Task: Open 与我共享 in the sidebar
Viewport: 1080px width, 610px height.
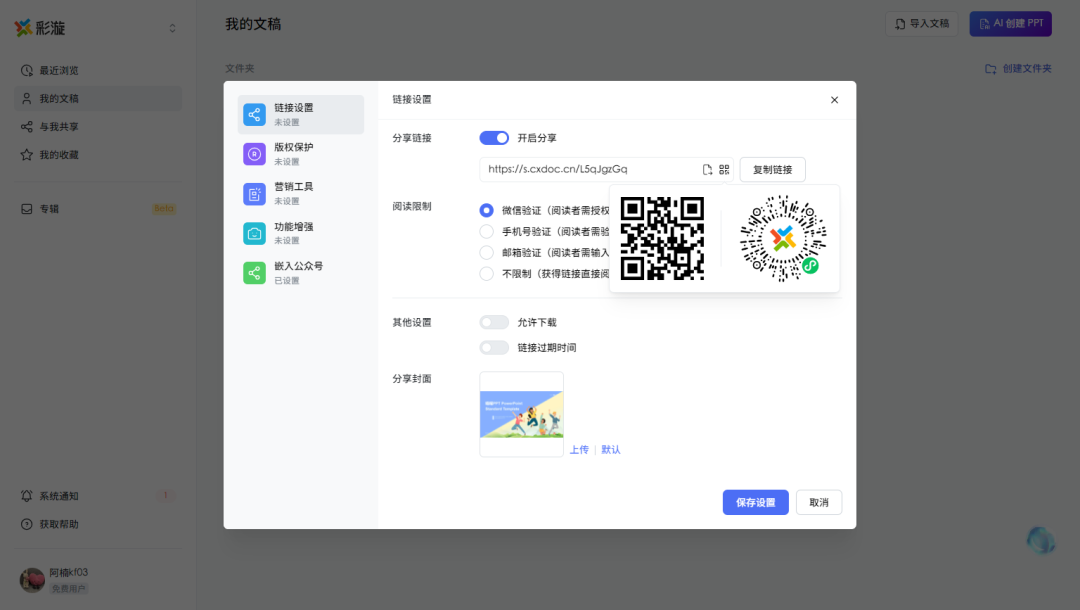Action: click(x=98, y=127)
